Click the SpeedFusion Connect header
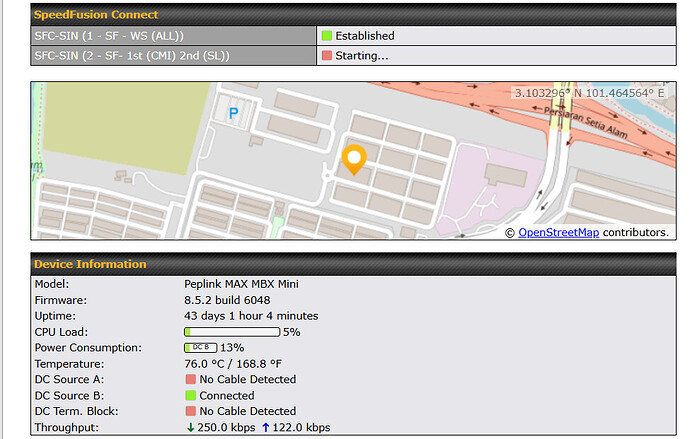690x439 pixels. click(353, 15)
